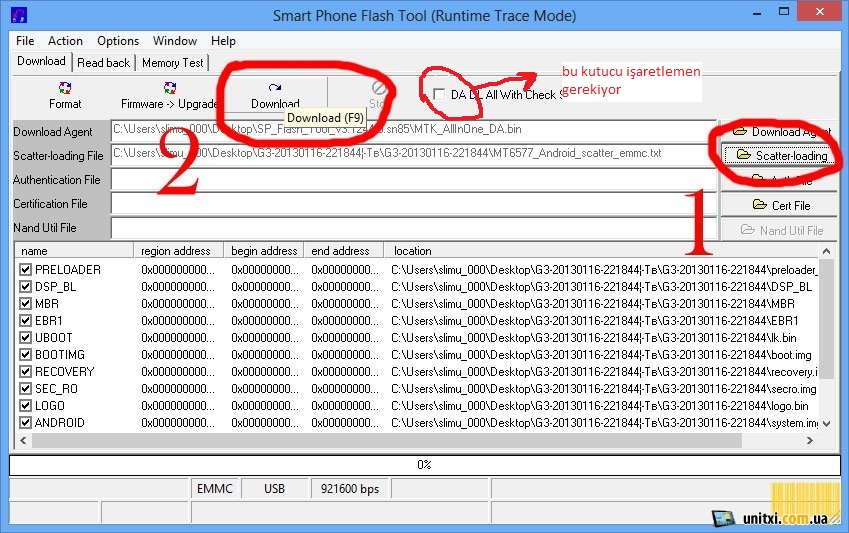Click the Scatter-loading File path field
Viewport: 849px width, 533px height.
tap(414, 154)
